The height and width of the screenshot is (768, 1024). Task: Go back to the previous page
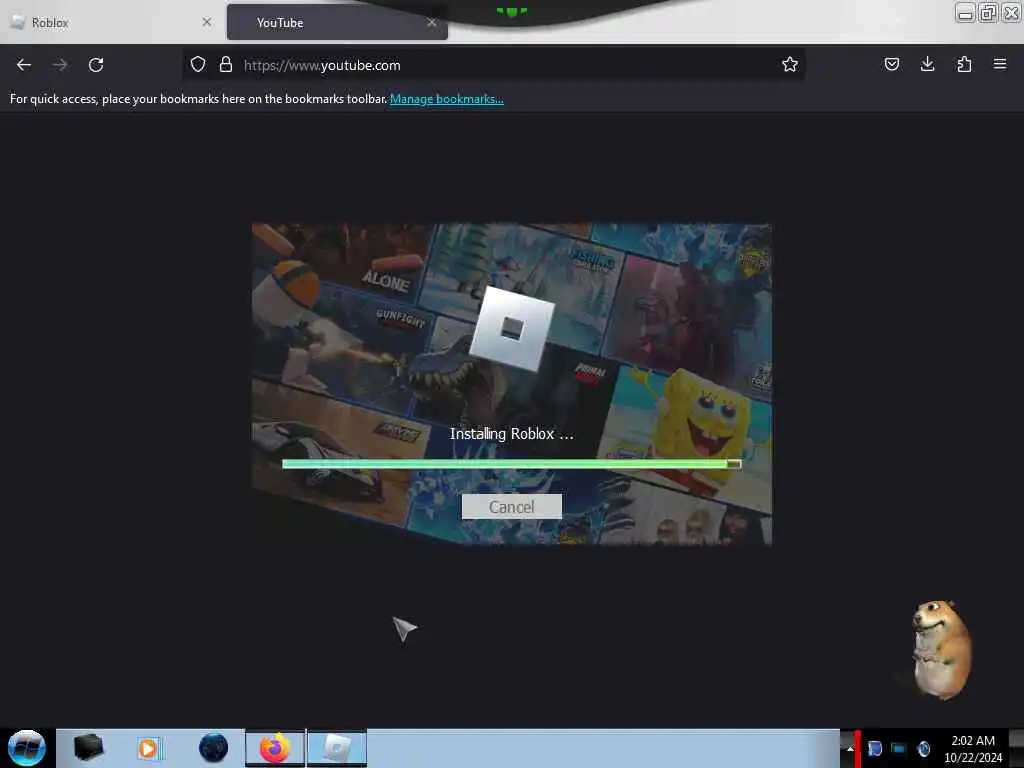pos(24,65)
